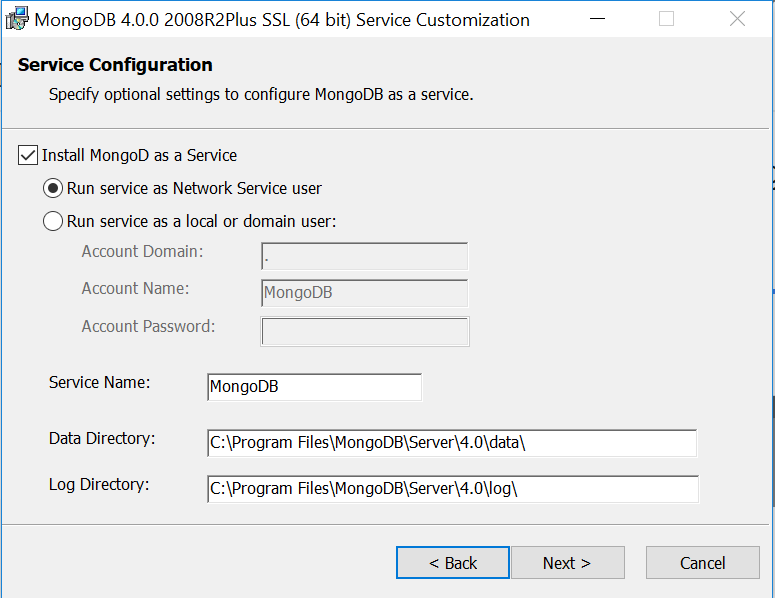Click the disabled maximize window button
The width and height of the screenshot is (775, 598).
[x=667, y=19]
